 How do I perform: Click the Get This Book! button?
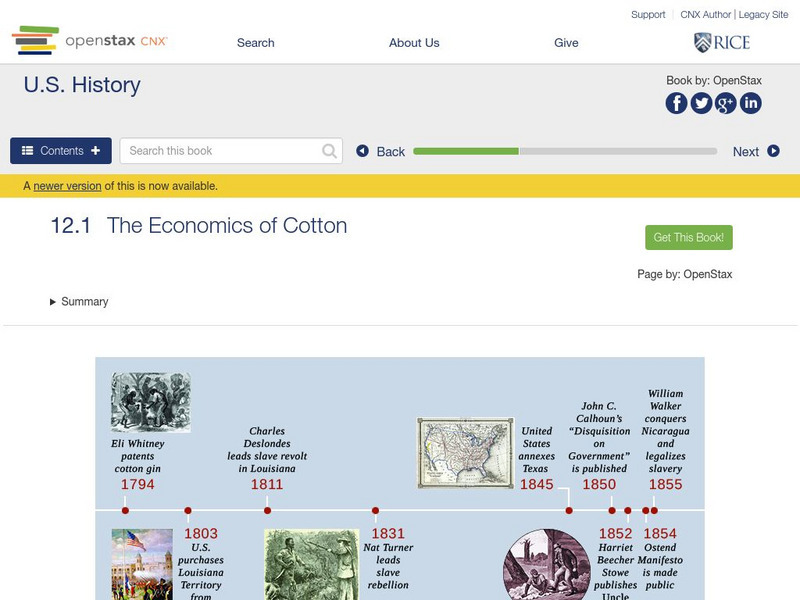(689, 238)
